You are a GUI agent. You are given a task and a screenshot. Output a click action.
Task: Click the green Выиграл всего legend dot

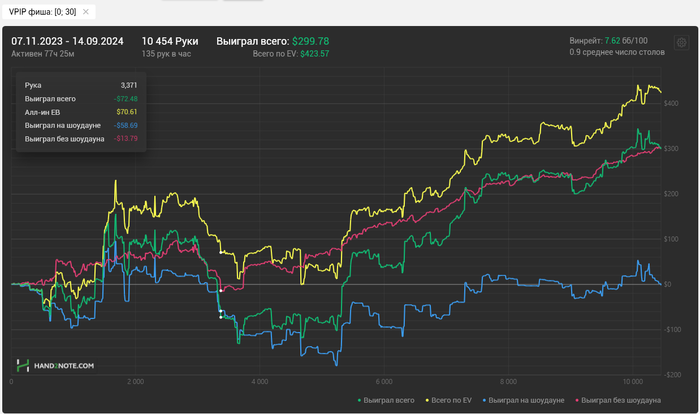pos(359,401)
